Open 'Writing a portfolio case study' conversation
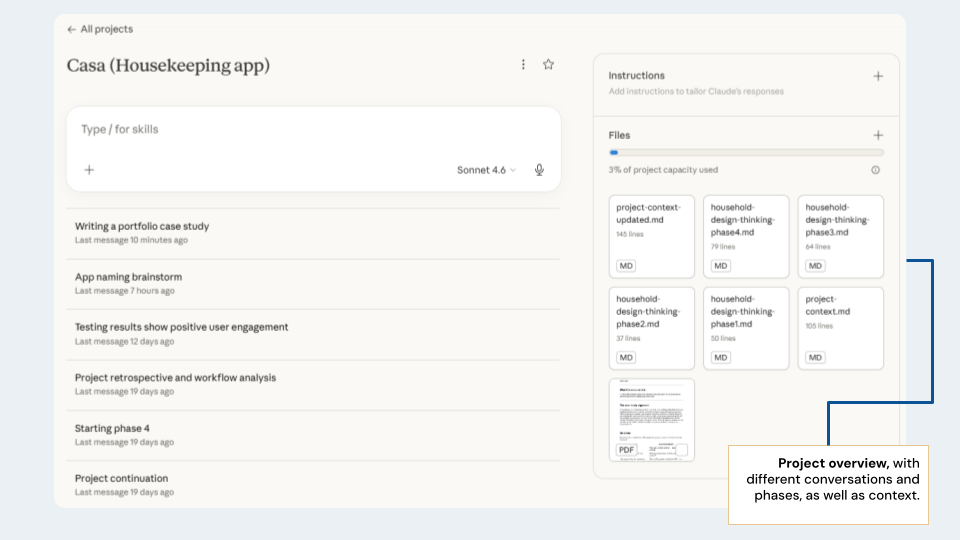Image resolution: width=960 pixels, height=540 pixels. (x=313, y=233)
